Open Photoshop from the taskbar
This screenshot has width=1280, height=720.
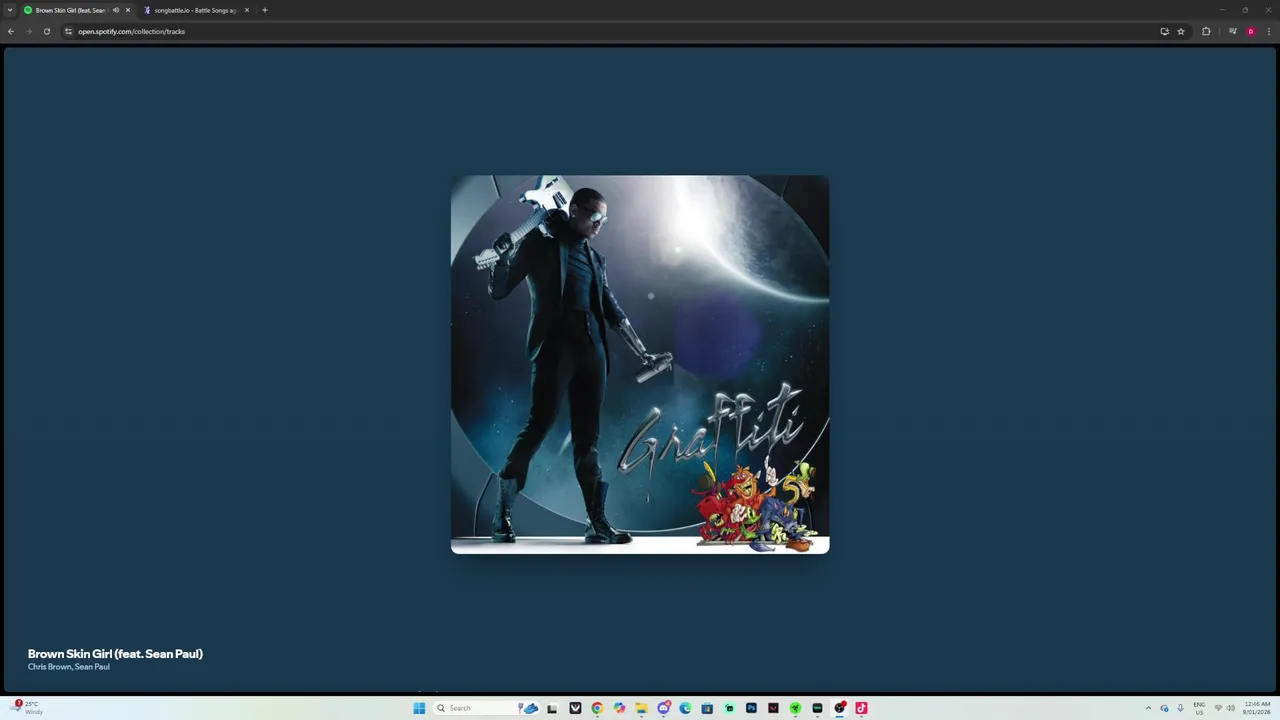pyautogui.click(x=751, y=708)
